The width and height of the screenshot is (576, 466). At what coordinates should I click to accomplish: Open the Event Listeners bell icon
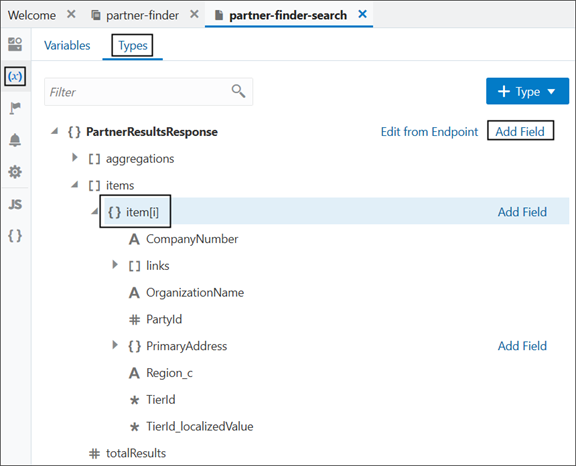(x=15, y=140)
